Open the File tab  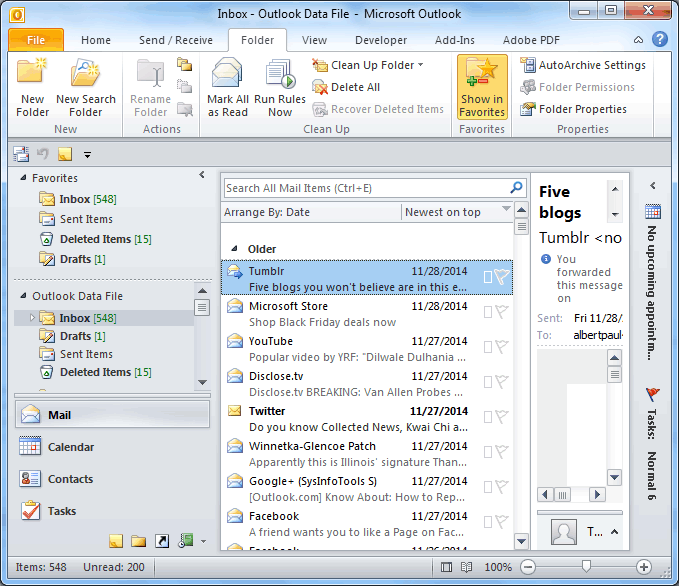[36, 40]
